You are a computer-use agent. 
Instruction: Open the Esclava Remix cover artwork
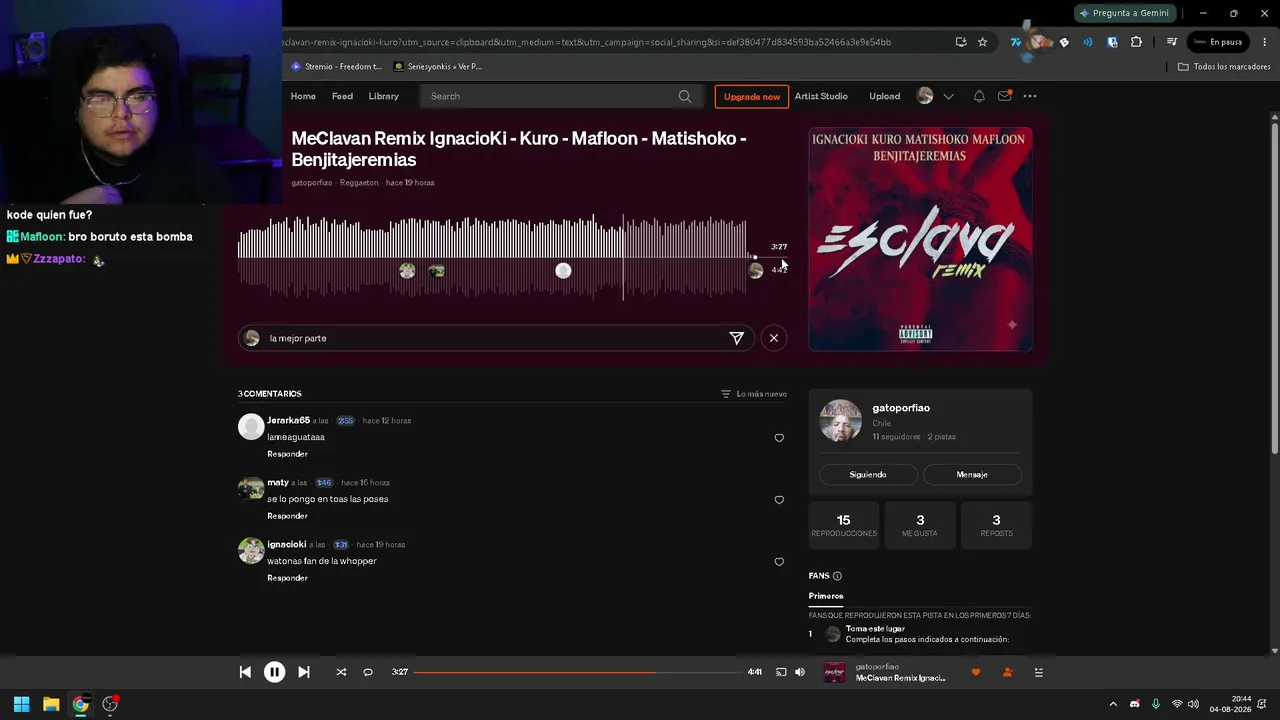point(920,239)
